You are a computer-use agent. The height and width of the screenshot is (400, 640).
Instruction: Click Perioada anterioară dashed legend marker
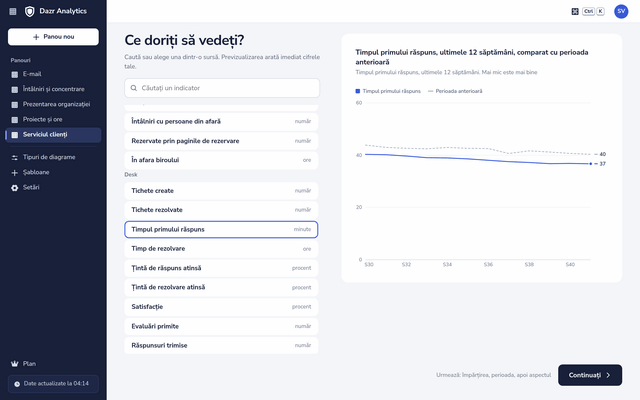tap(430, 91)
